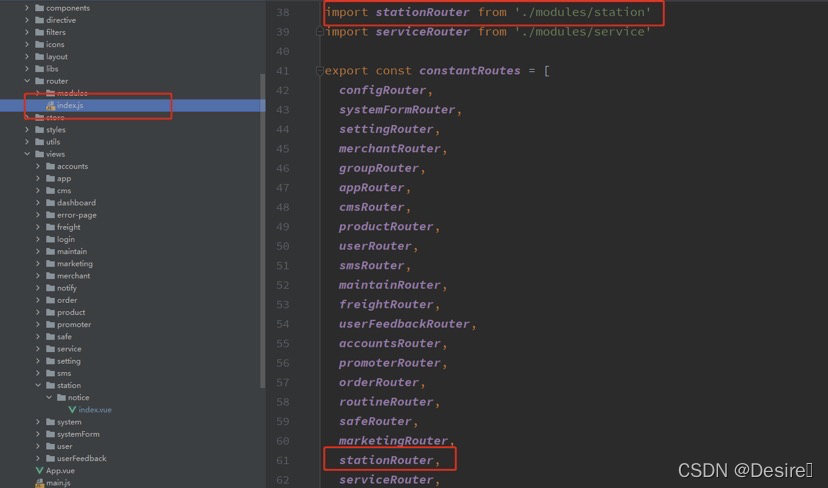Select the service folder in views

[69, 349]
